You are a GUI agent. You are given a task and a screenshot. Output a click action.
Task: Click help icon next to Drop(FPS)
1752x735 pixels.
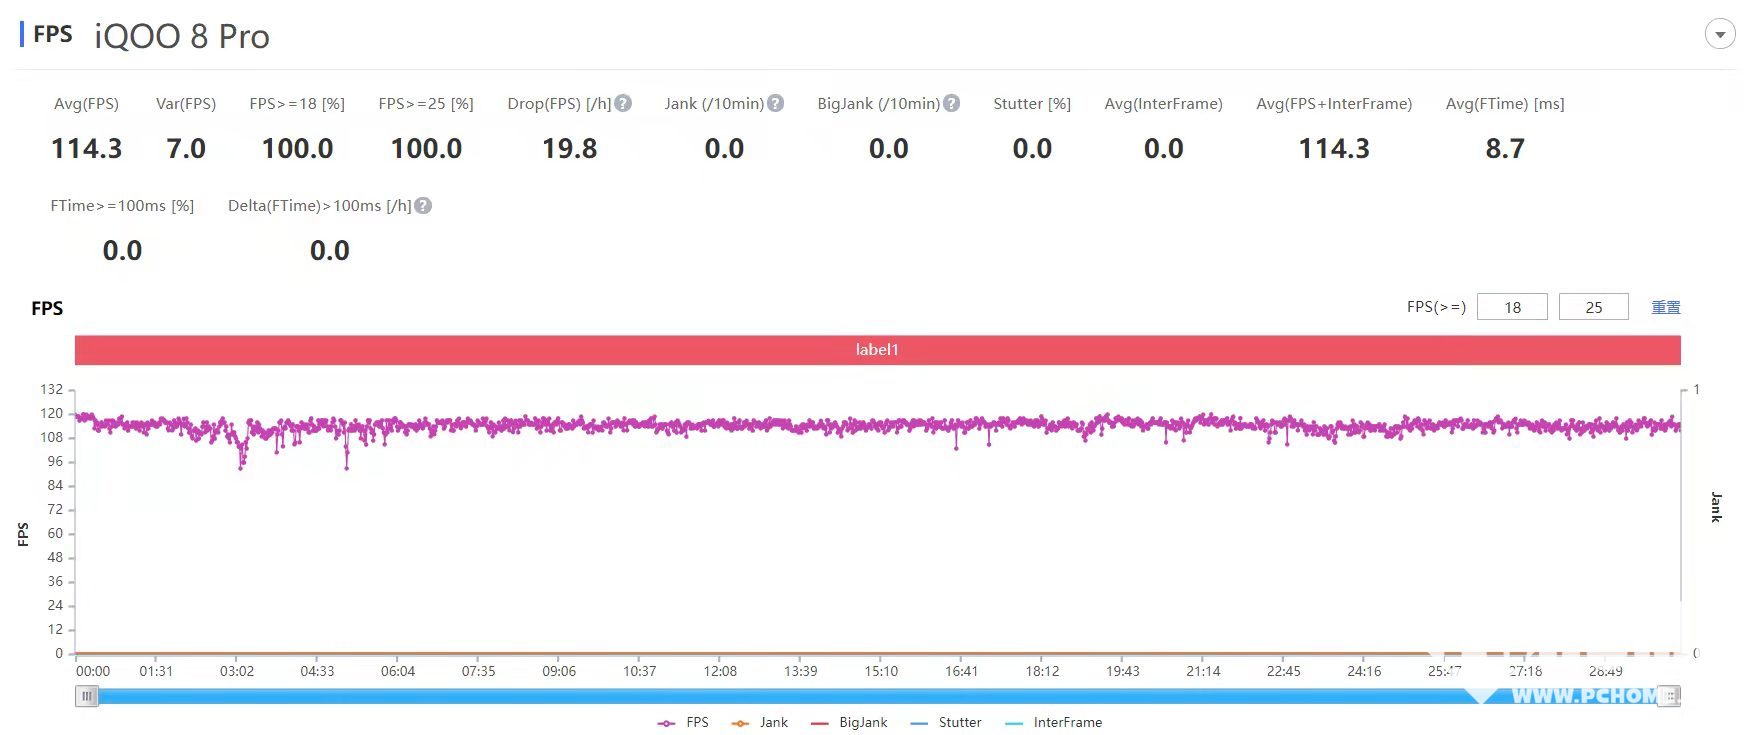click(x=623, y=103)
